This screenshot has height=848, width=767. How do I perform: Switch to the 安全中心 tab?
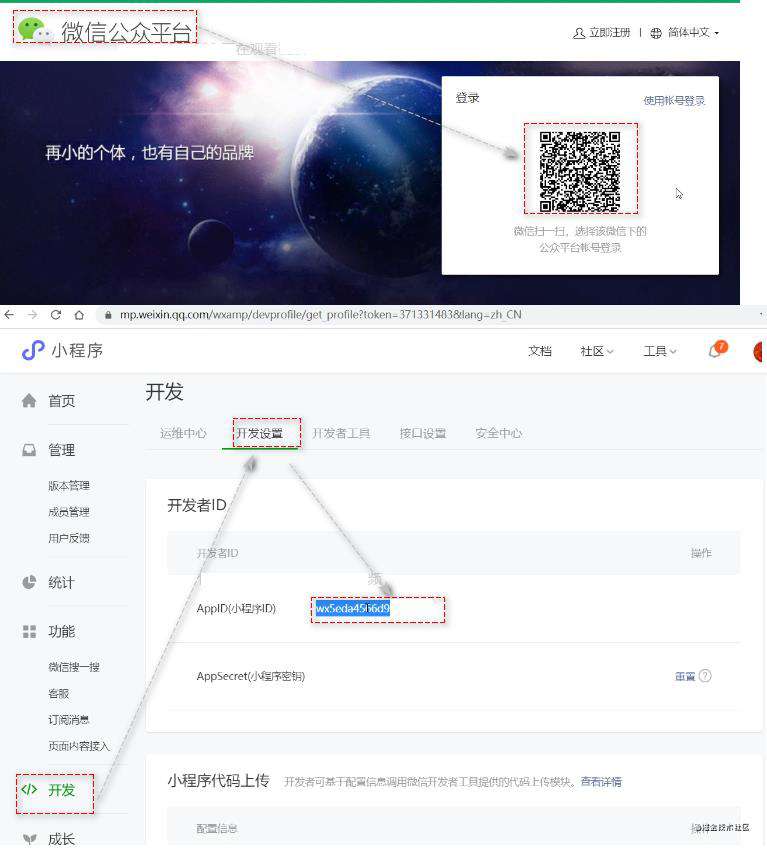499,433
